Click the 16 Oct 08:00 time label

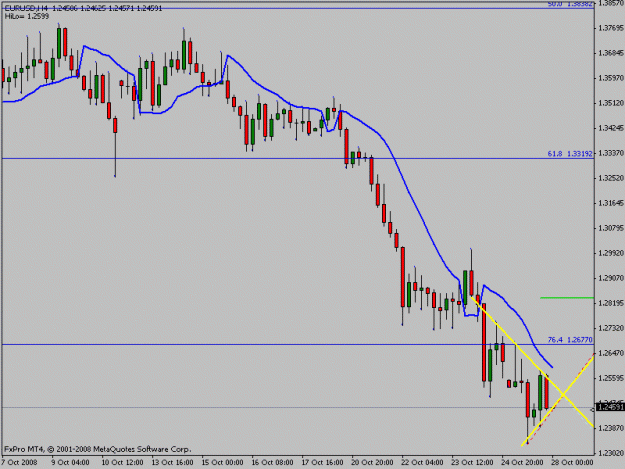273,463
